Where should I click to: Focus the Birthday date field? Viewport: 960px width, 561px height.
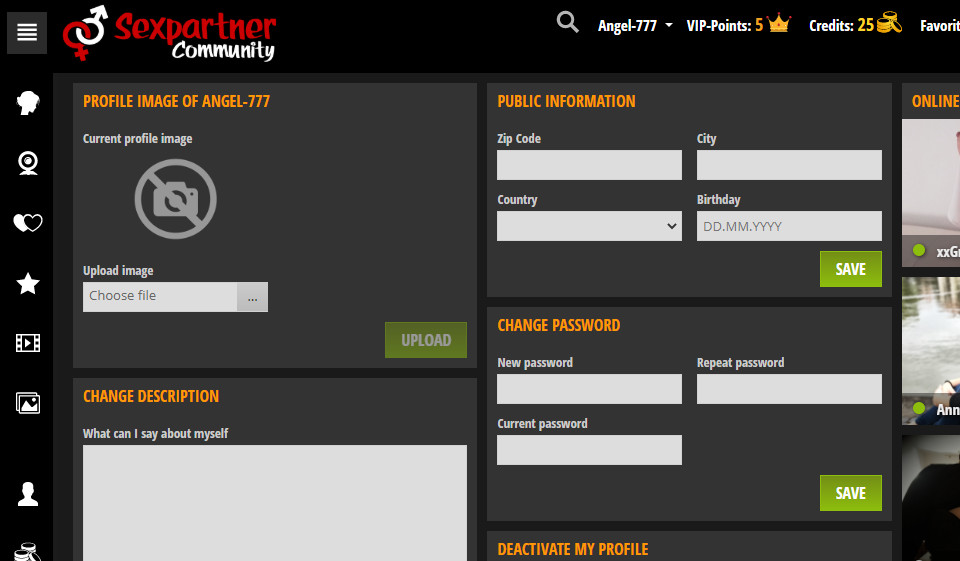pyautogui.click(x=789, y=226)
